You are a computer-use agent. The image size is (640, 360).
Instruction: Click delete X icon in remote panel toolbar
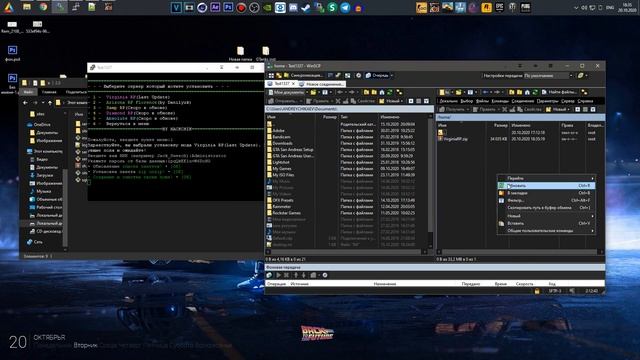coord(504,109)
